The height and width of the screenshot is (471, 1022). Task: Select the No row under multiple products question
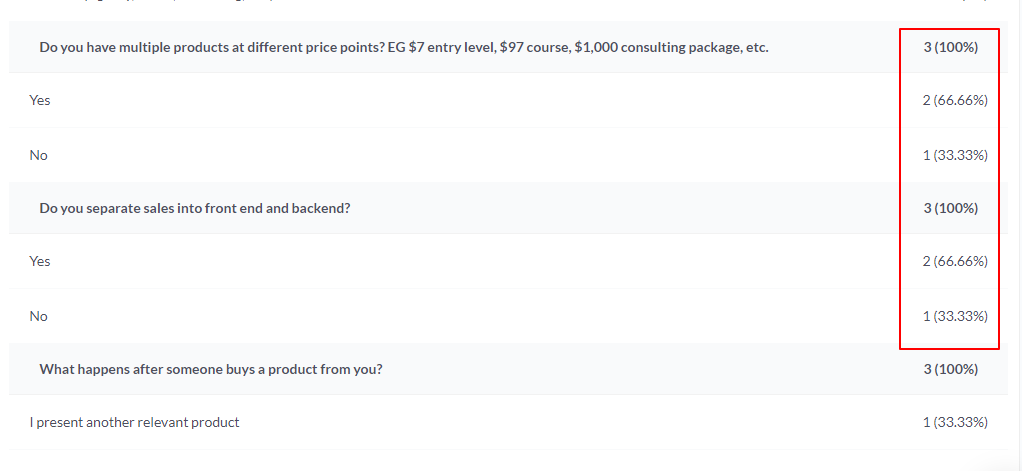(39, 155)
